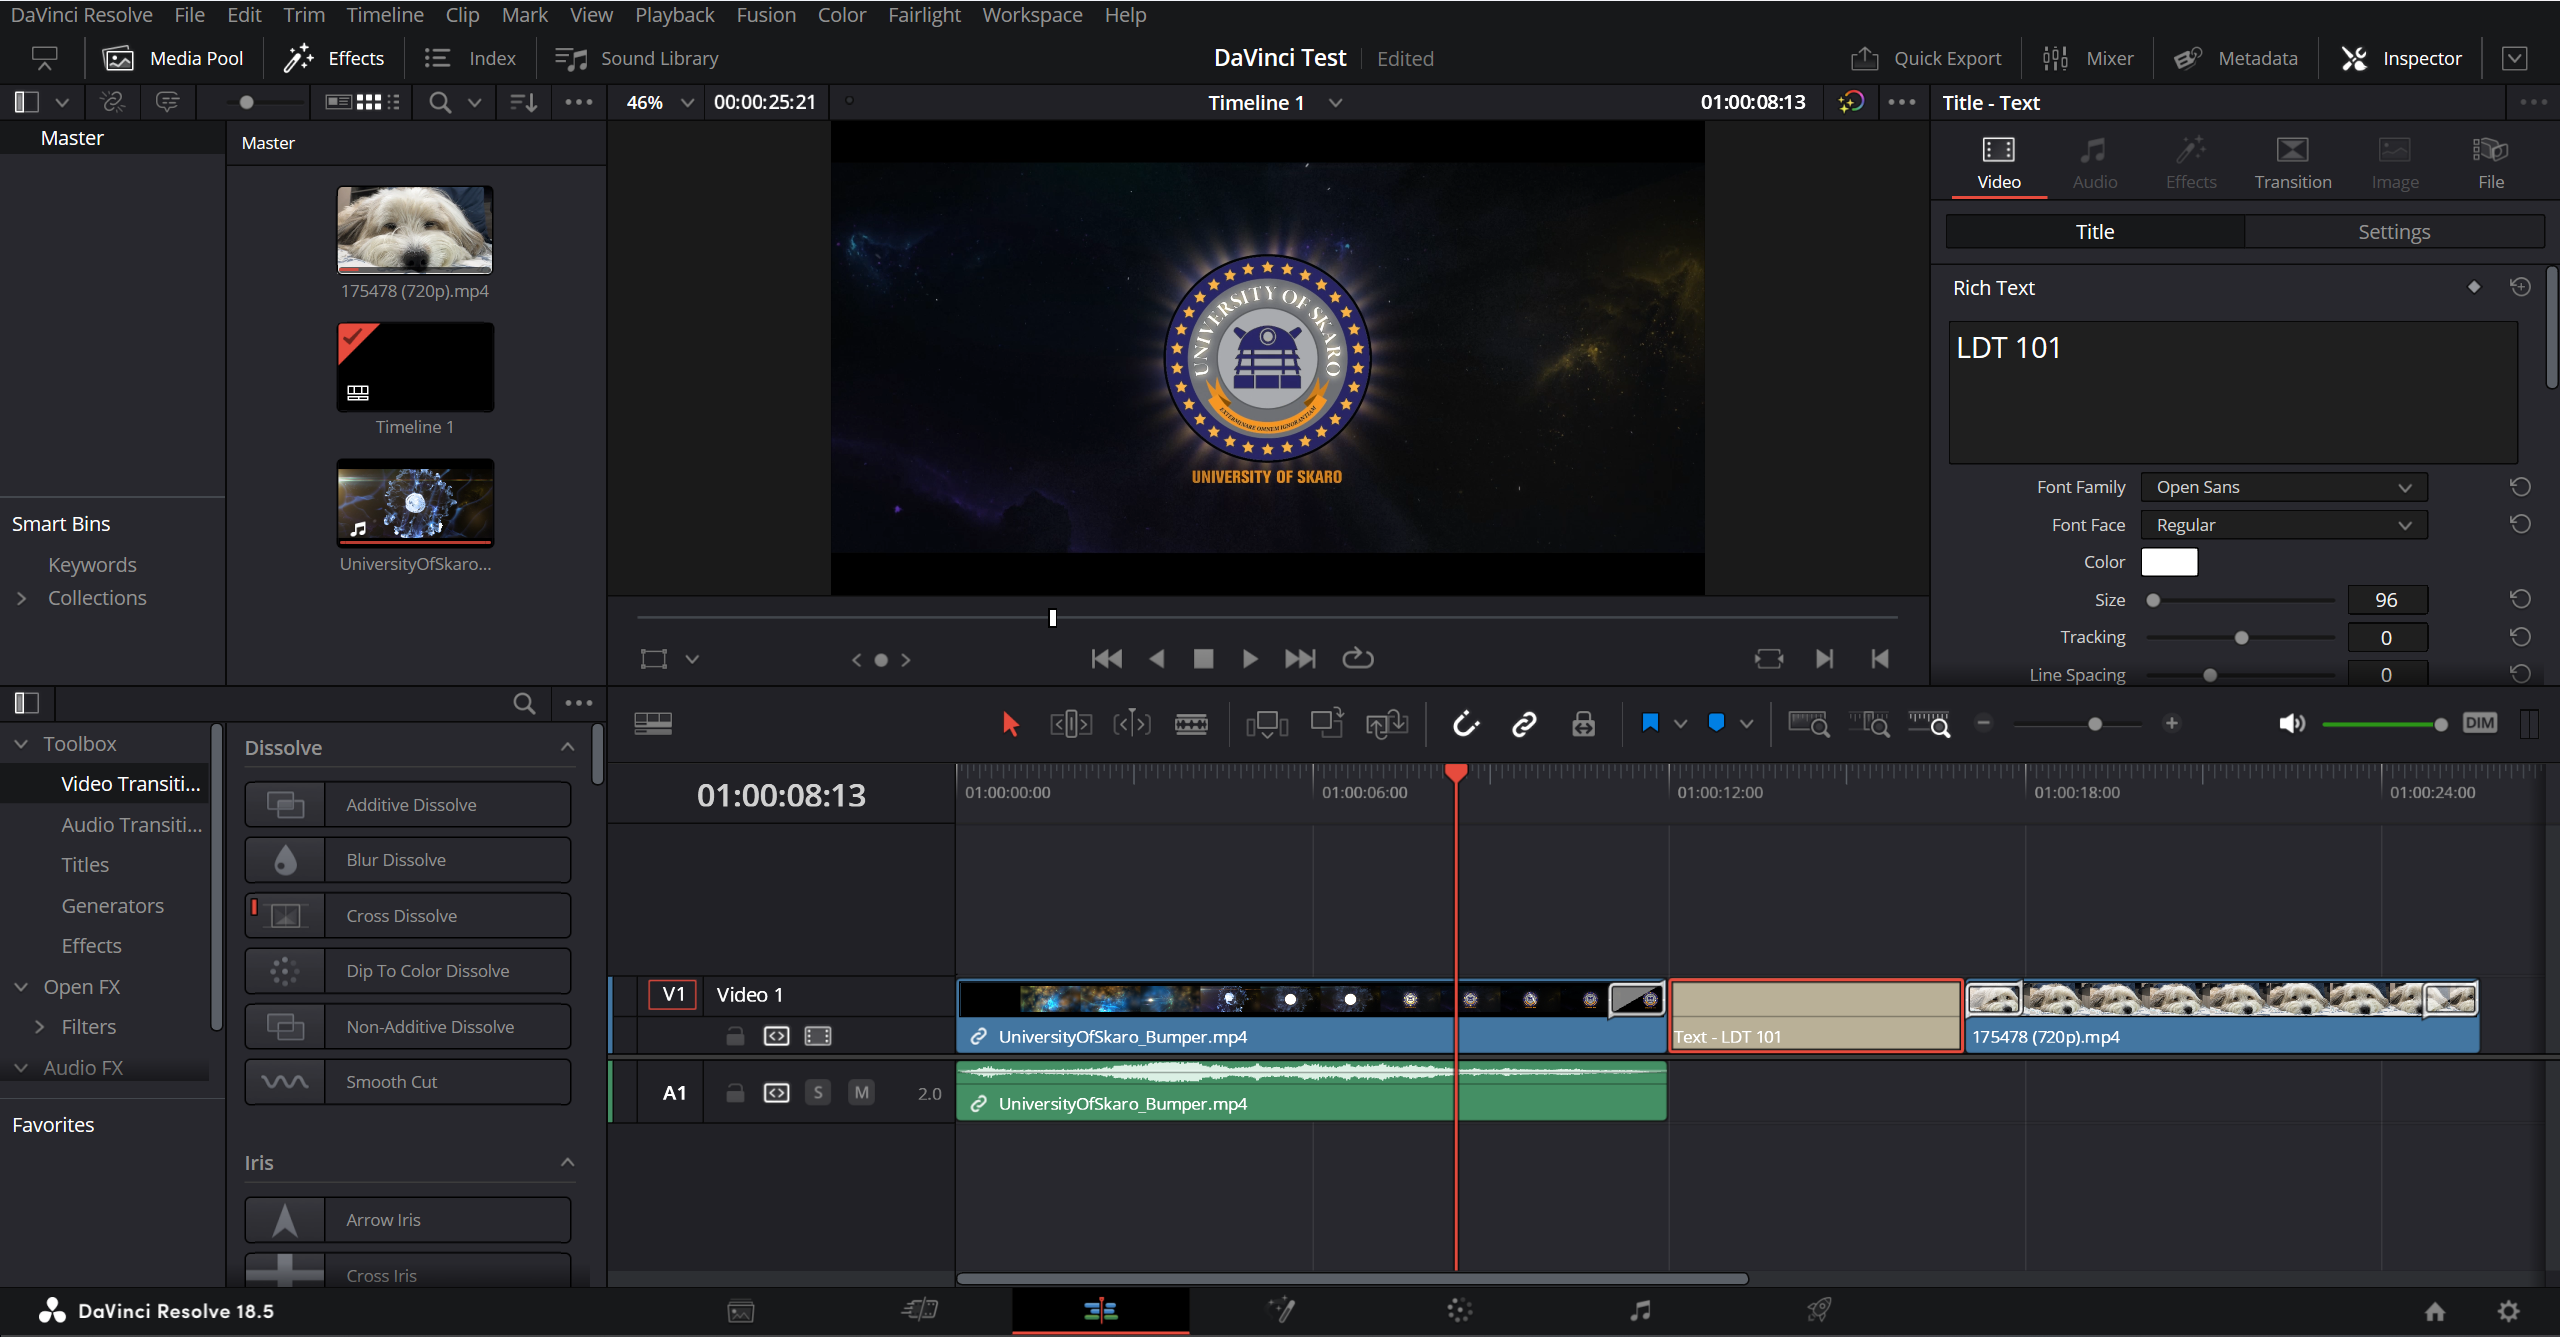Click Replace Clip icon in timeline toolbar
Image resolution: width=2560 pixels, height=1337 pixels.
click(x=1387, y=724)
